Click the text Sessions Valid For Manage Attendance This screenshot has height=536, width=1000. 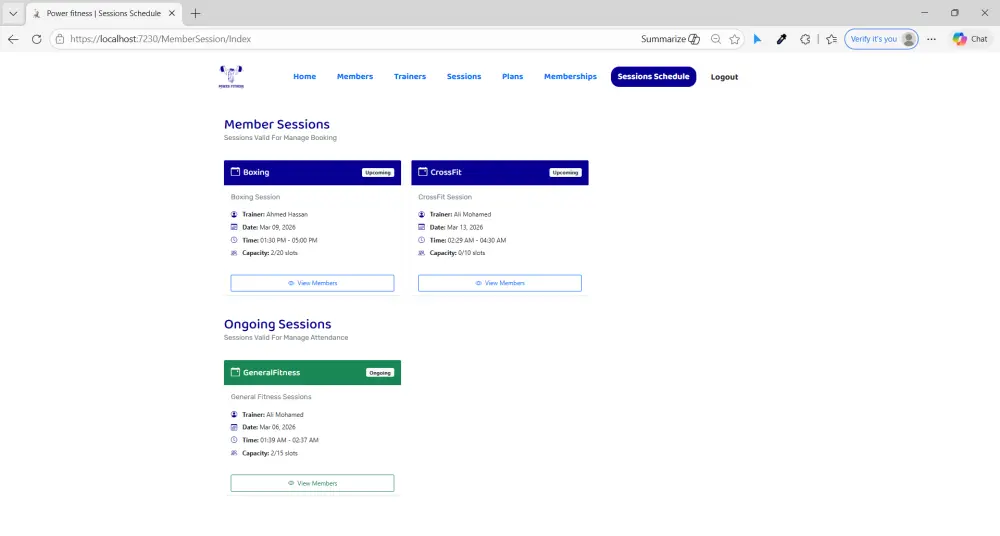pyautogui.click(x=286, y=338)
